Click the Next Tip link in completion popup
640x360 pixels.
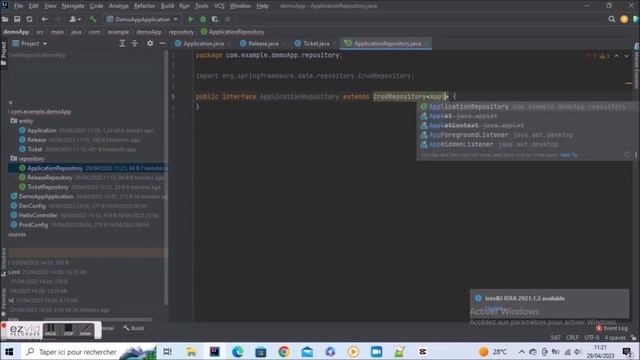coord(569,155)
